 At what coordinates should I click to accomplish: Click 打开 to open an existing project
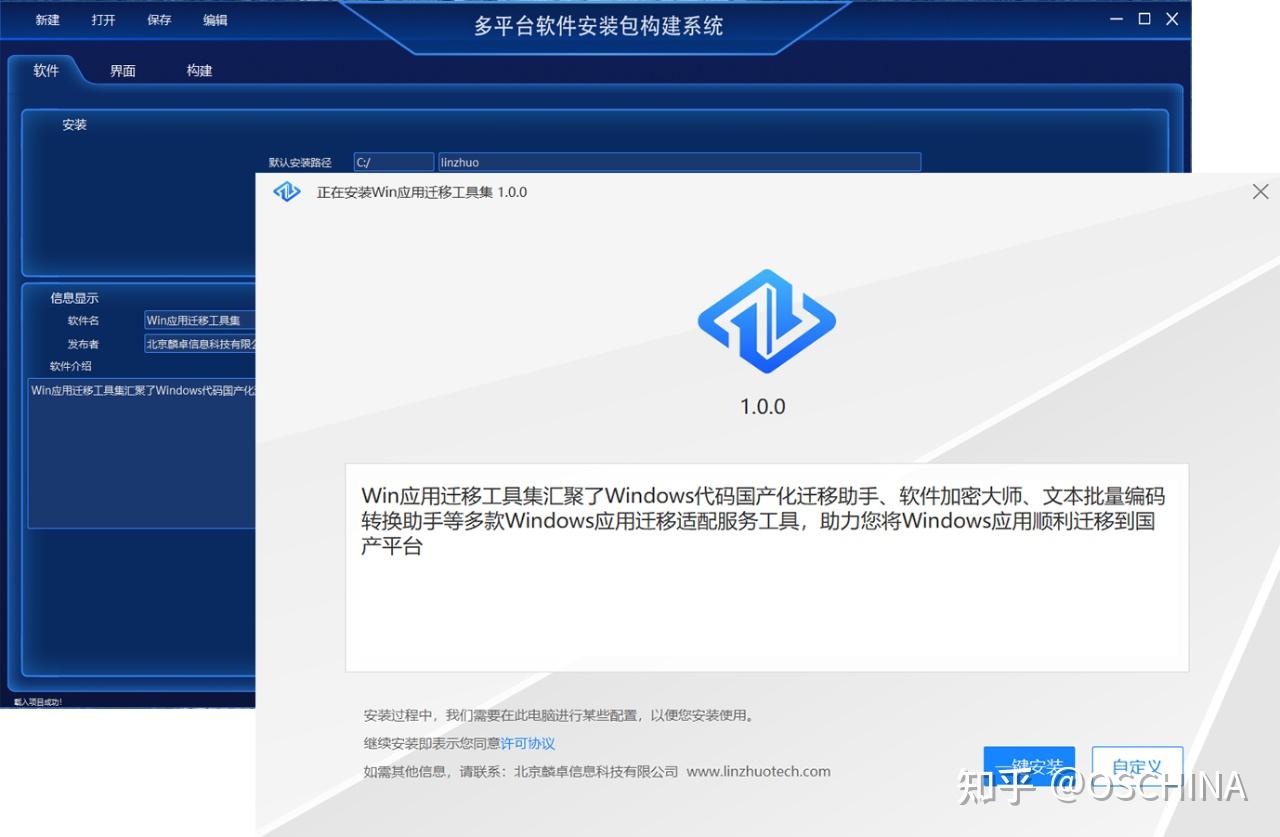pos(102,19)
